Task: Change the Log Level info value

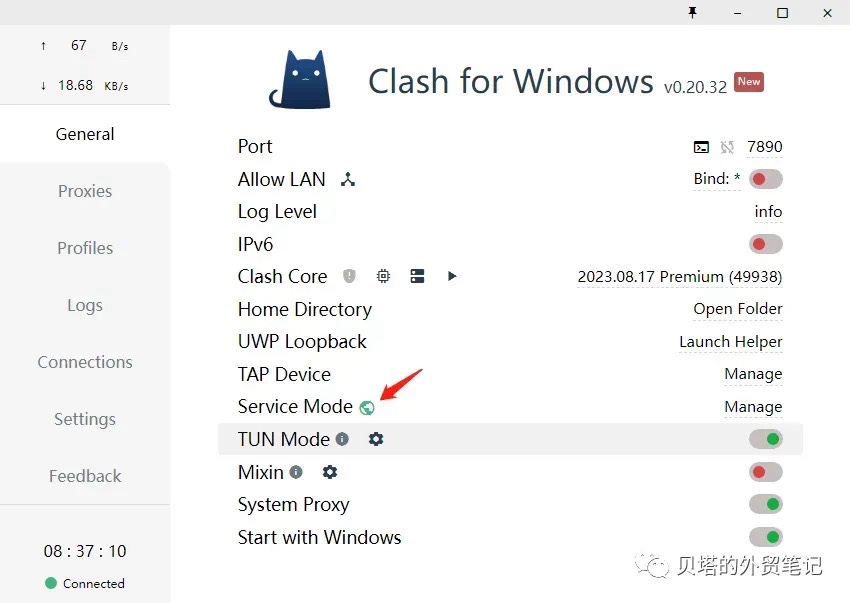Action: click(768, 212)
